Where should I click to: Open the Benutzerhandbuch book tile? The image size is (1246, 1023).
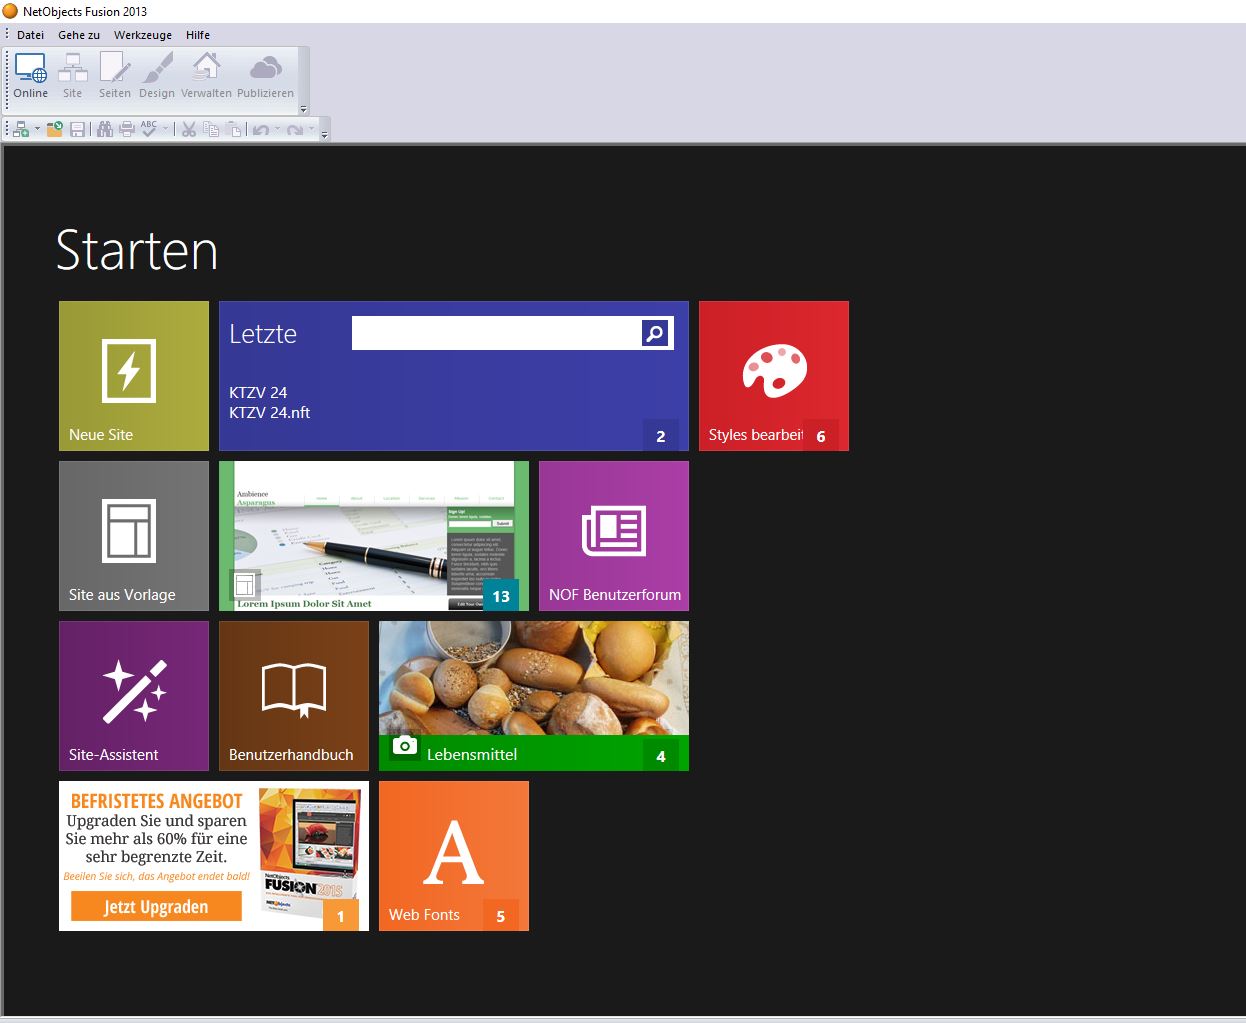tap(293, 696)
